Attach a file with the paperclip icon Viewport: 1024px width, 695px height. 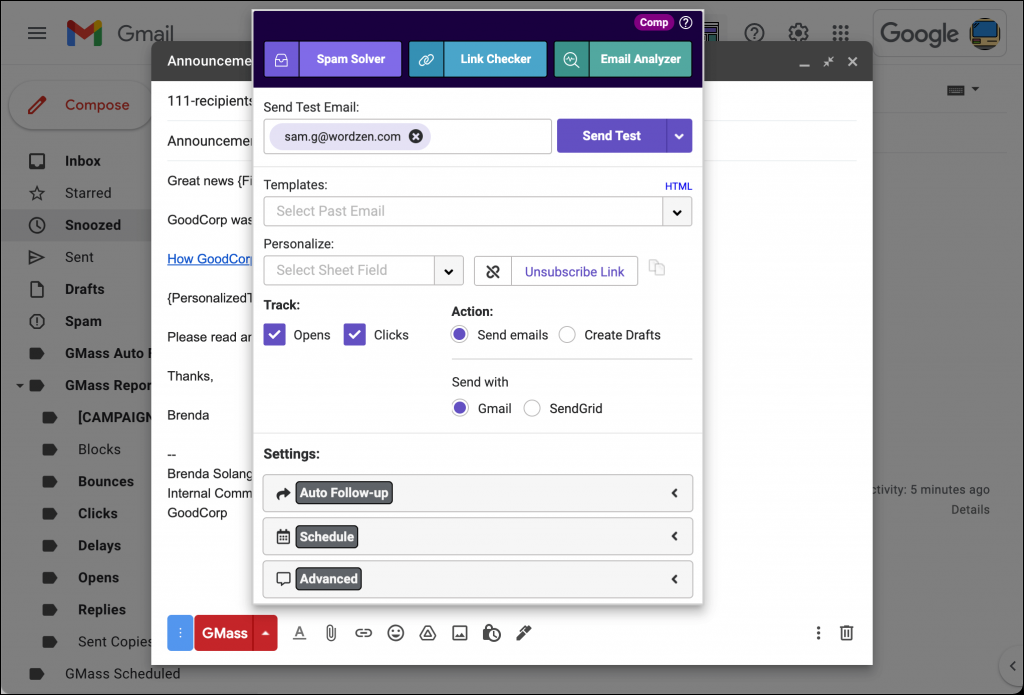pyautogui.click(x=331, y=633)
